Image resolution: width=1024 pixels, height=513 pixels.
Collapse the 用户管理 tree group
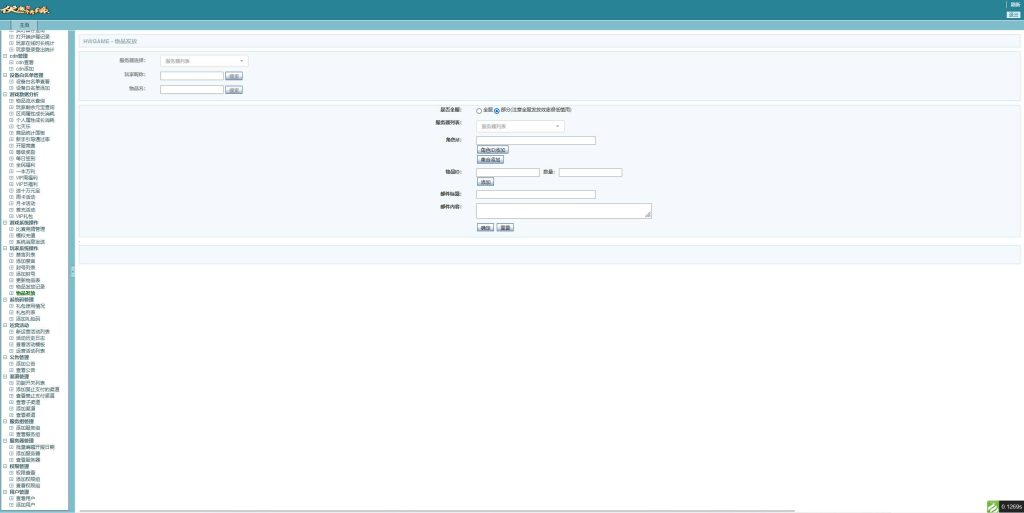coord(4,492)
